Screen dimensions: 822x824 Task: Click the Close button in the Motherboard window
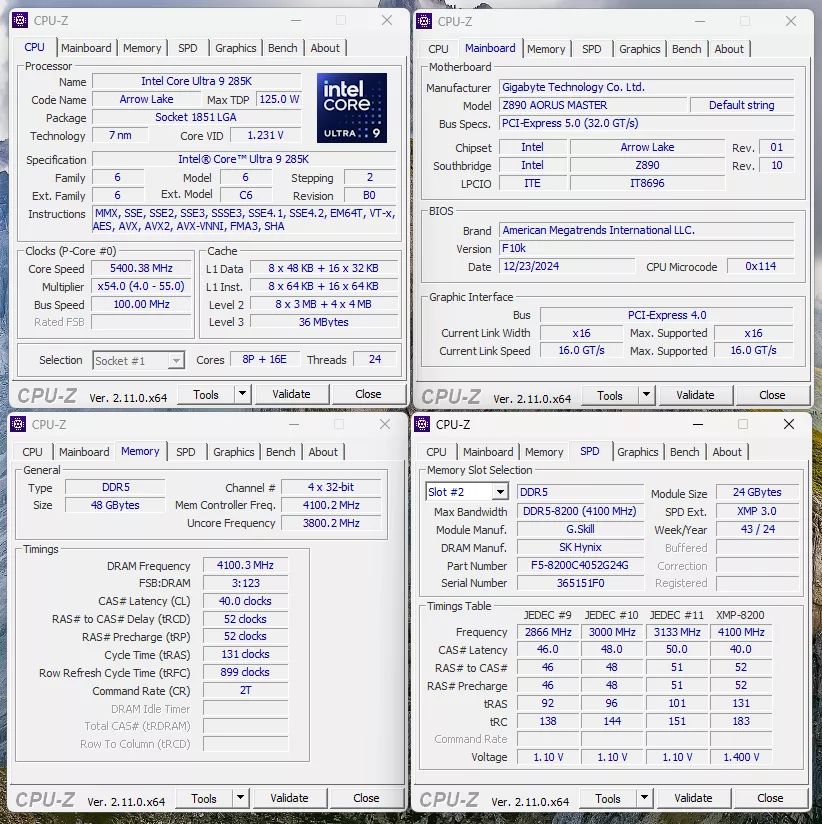[772, 395]
